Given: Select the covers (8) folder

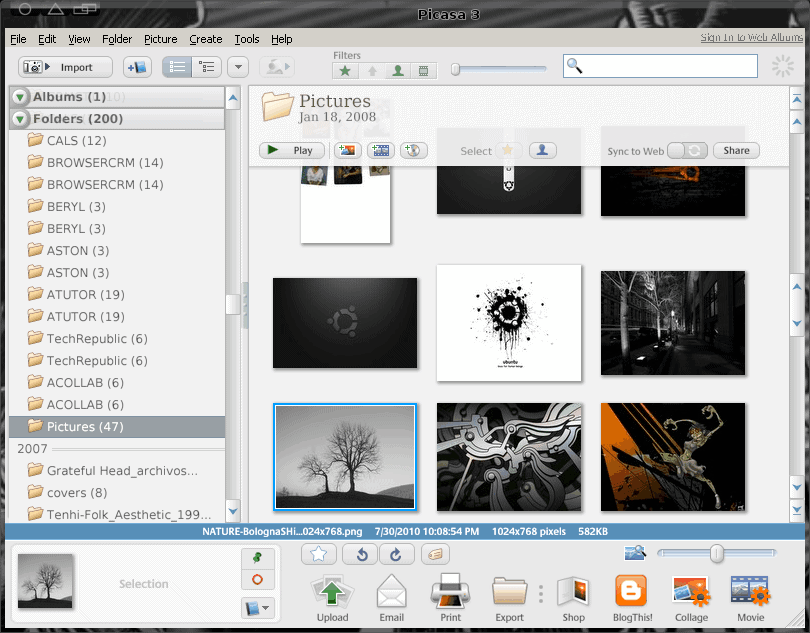Looking at the screenshot, I should point(117,492).
